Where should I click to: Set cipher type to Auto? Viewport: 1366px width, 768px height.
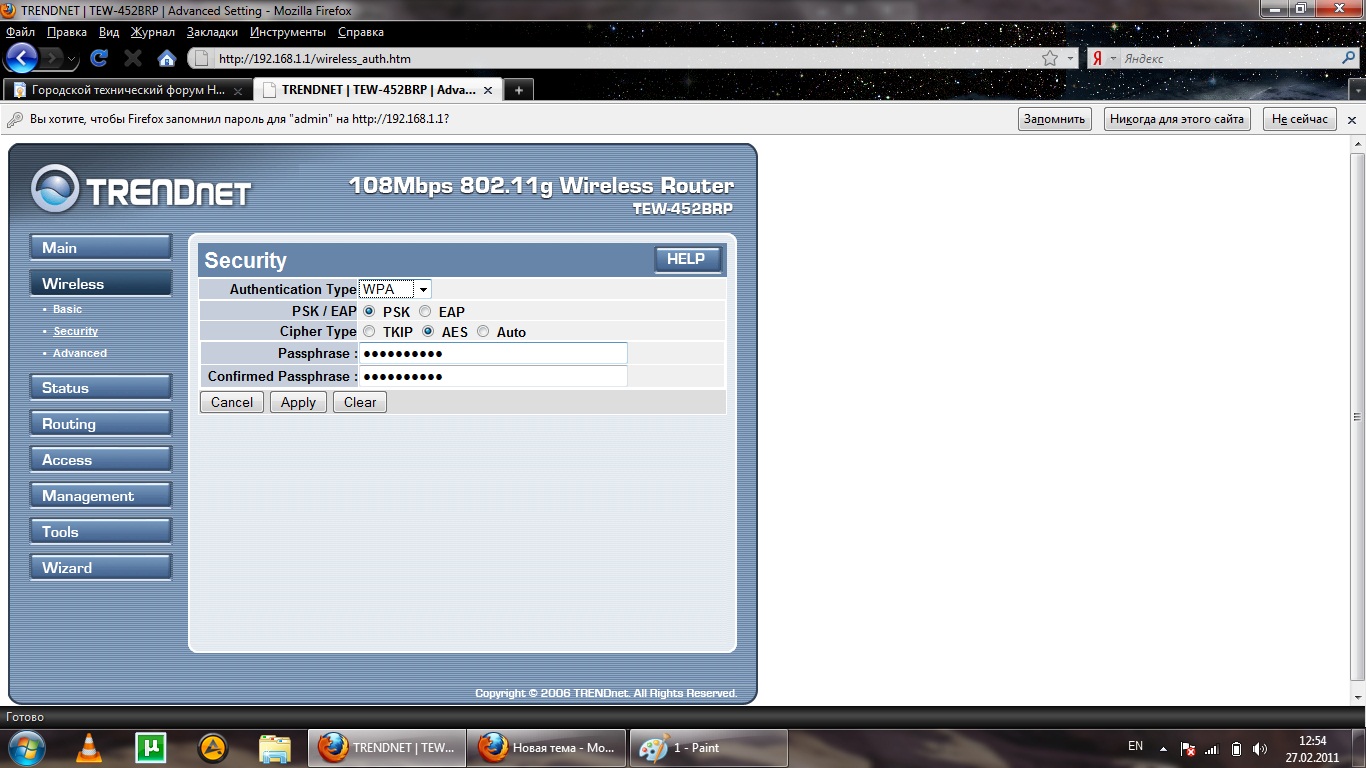tap(483, 332)
